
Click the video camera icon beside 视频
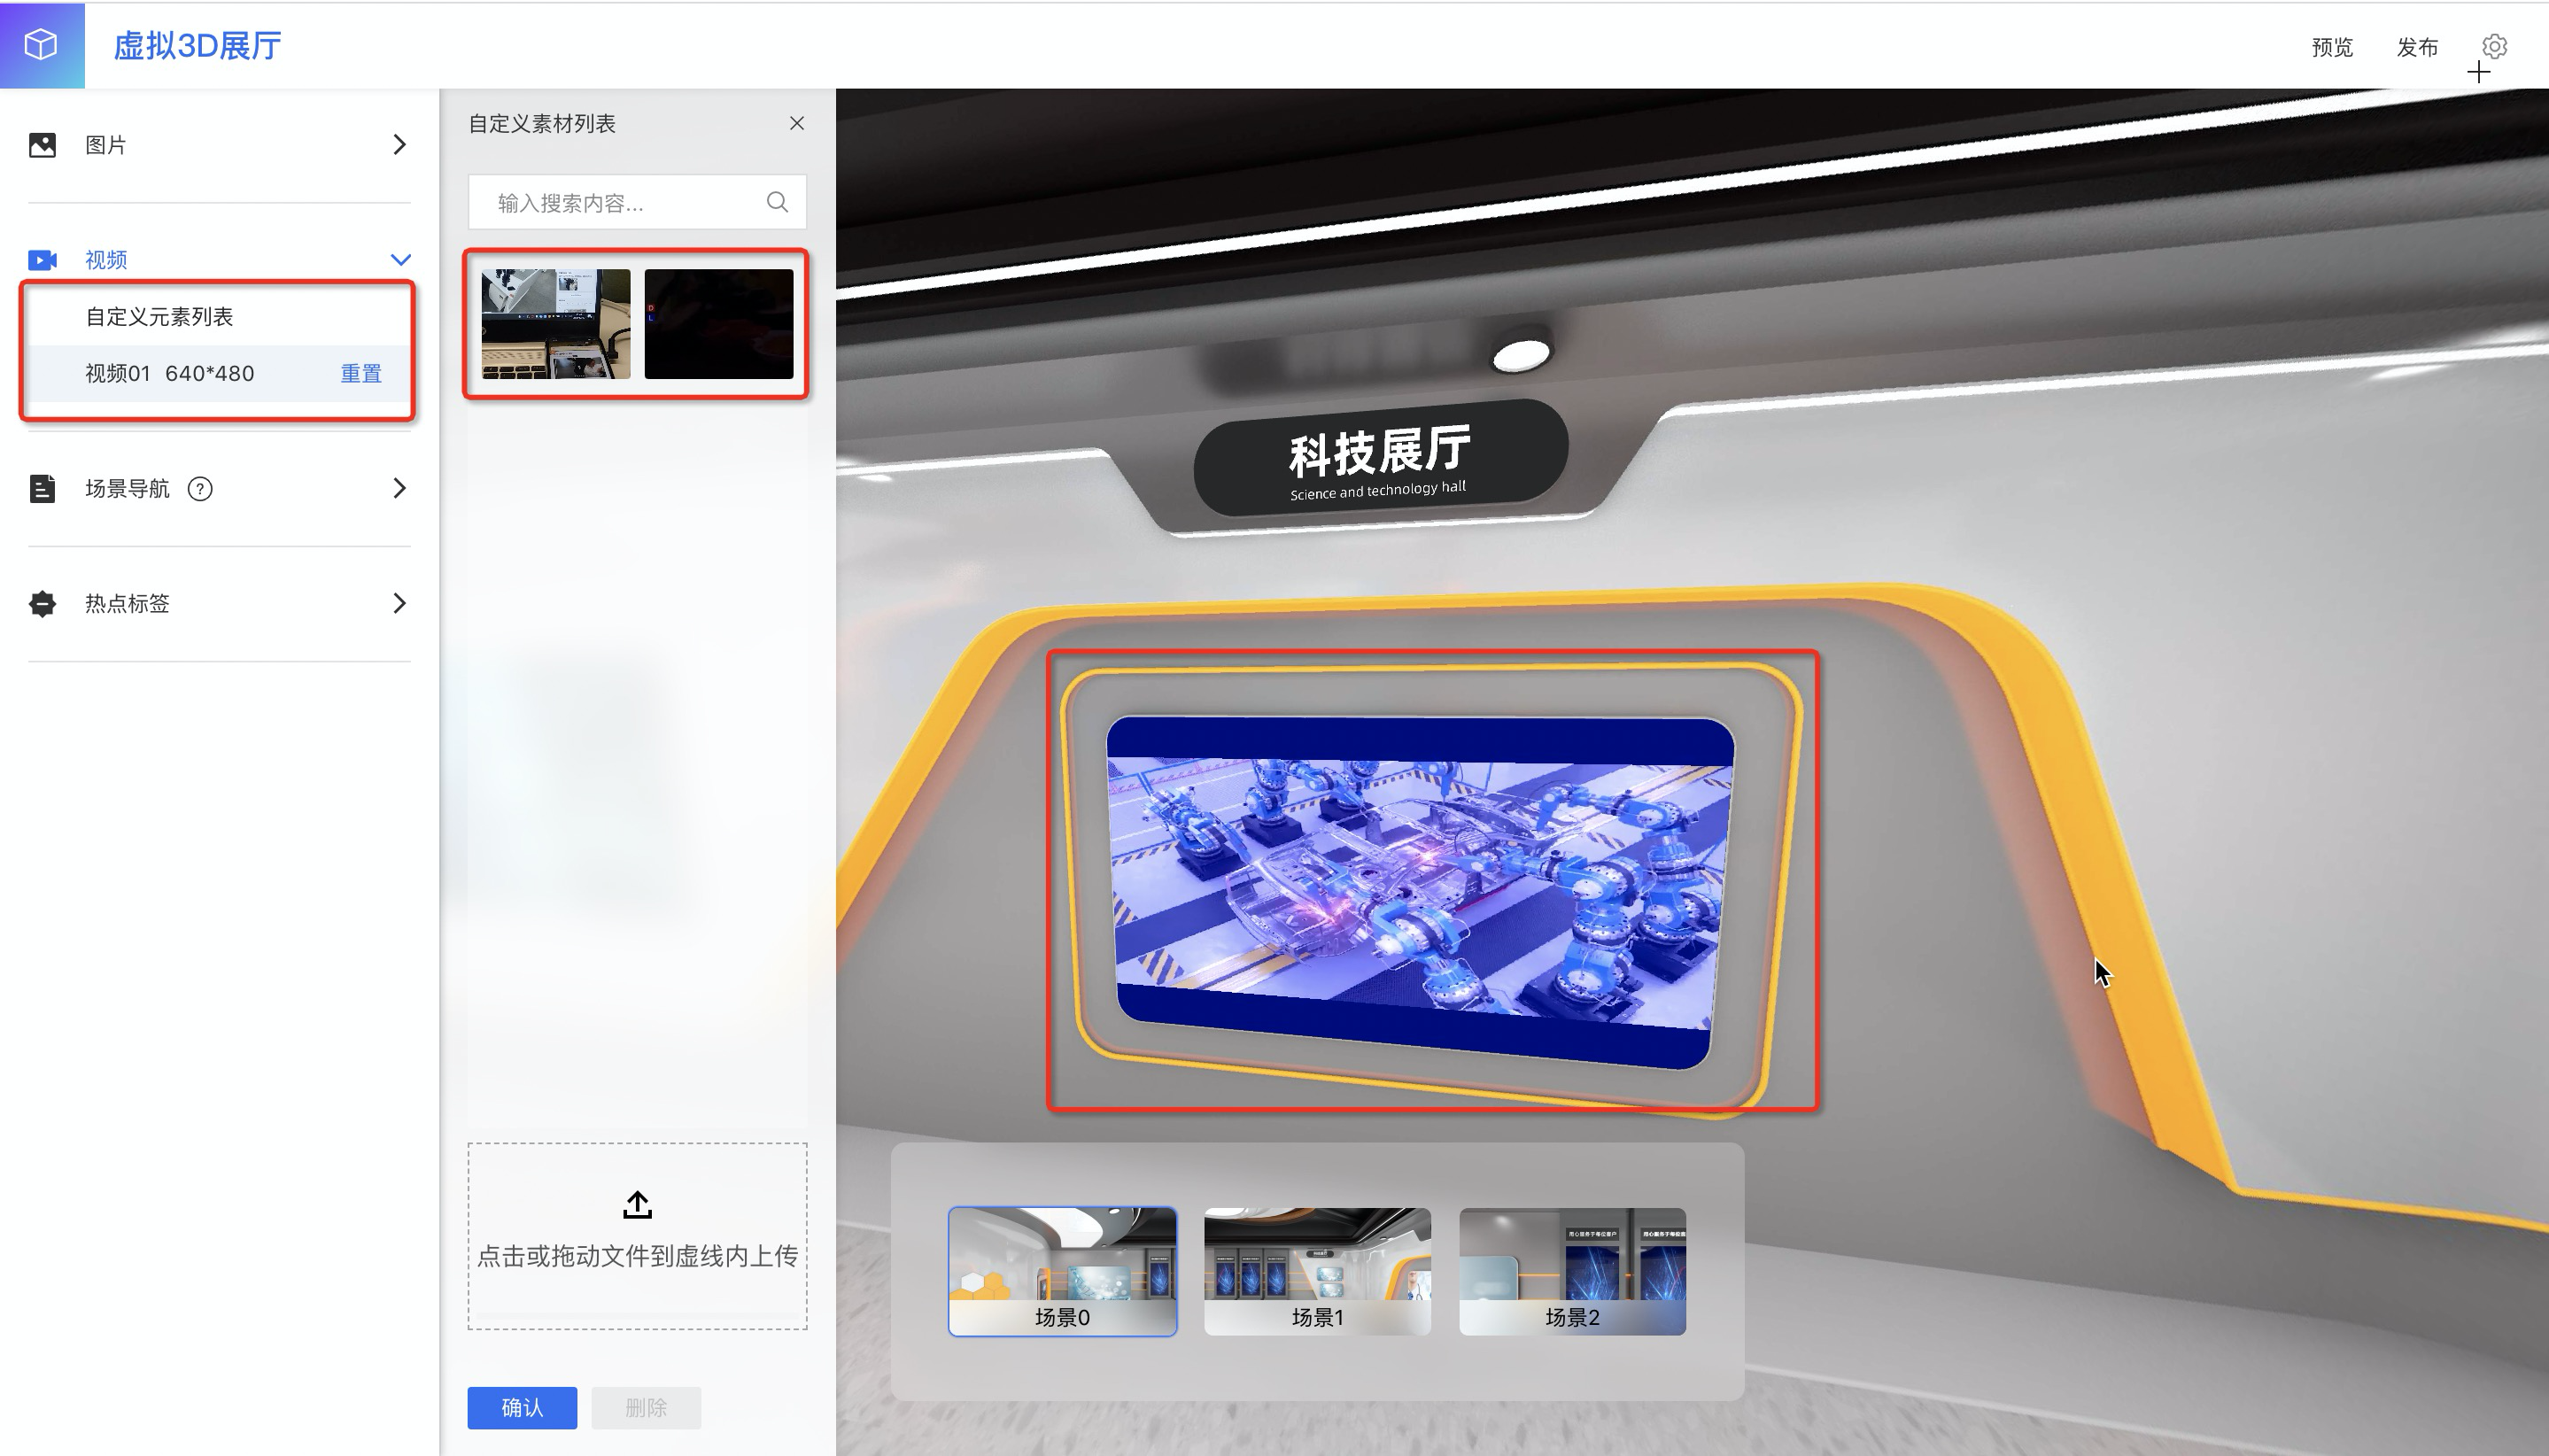click(x=42, y=260)
